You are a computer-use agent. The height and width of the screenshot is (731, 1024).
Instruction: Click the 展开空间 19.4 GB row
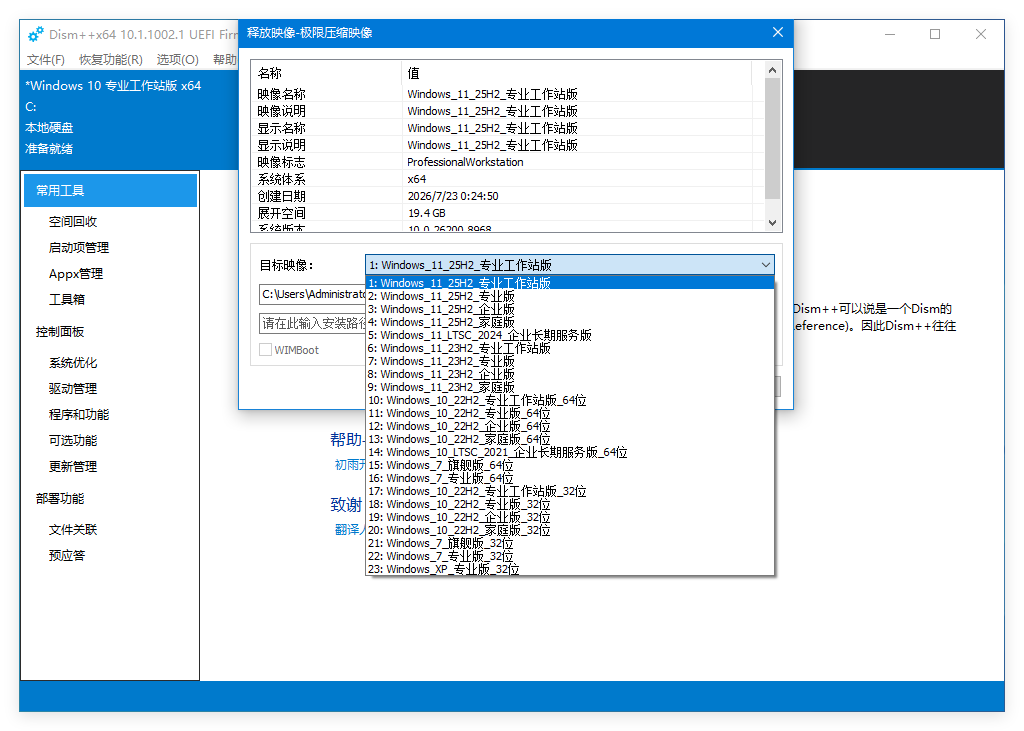coord(507,213)
